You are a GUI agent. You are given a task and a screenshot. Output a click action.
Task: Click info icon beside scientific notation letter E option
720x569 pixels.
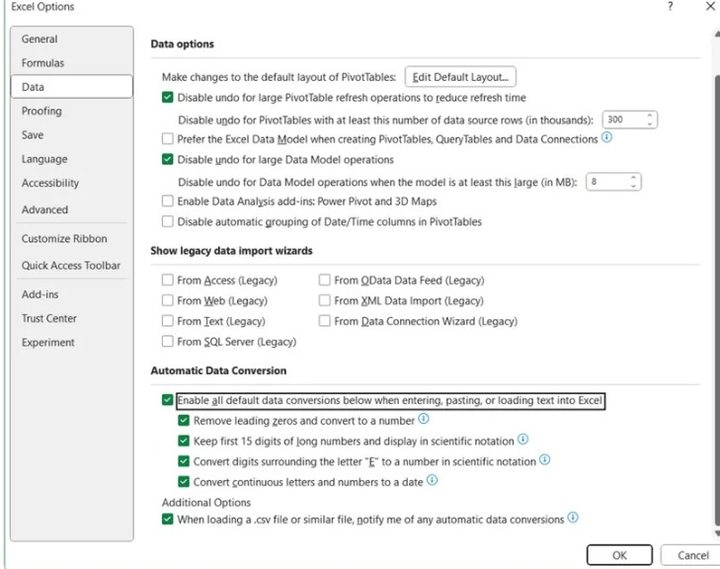pyautogui.click(x=545, y=461)
